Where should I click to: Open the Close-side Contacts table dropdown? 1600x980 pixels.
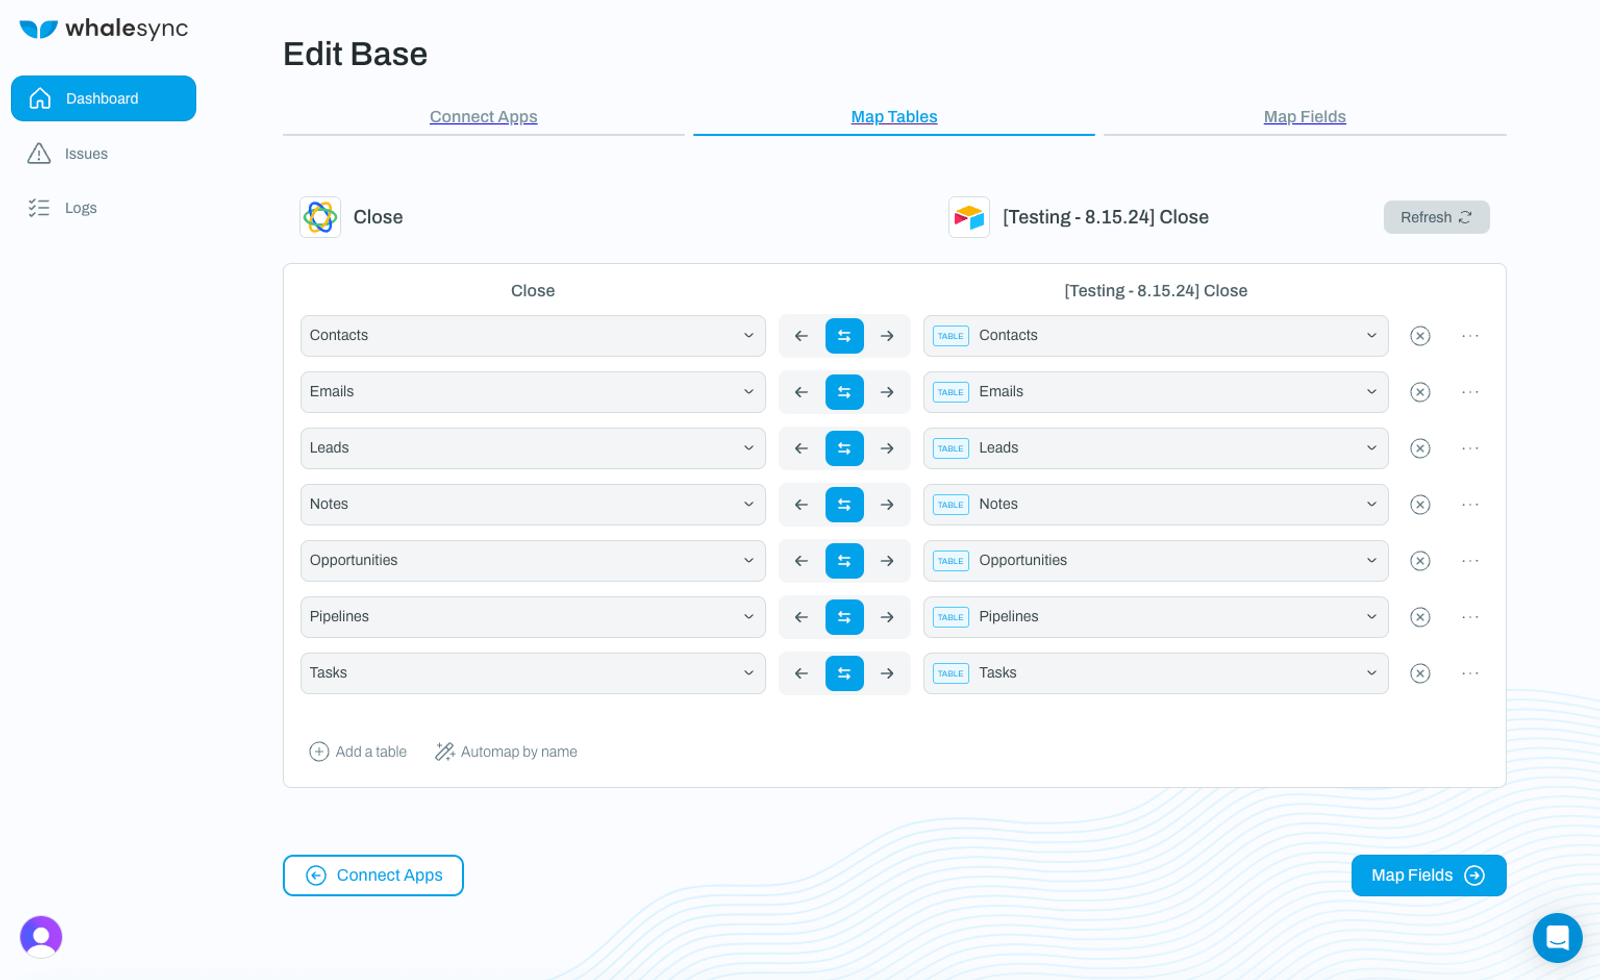[x=533, y=336]
